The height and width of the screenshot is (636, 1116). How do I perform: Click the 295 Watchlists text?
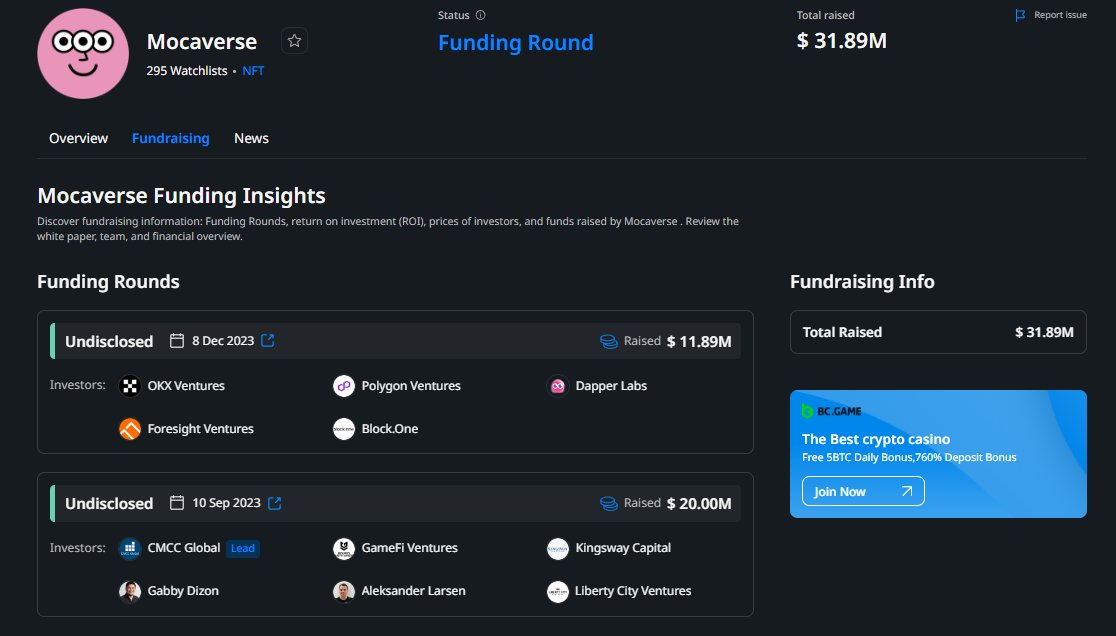pos(186,70)
